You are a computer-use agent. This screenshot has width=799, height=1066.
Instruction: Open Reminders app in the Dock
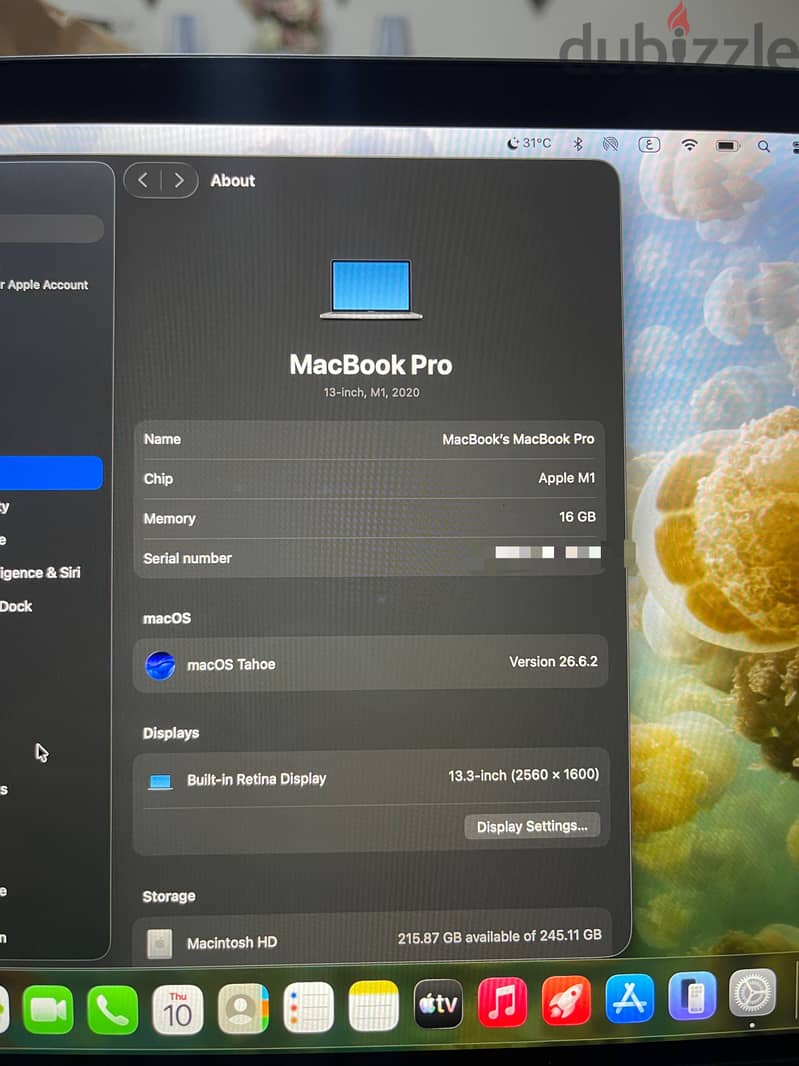(308, 1008)
